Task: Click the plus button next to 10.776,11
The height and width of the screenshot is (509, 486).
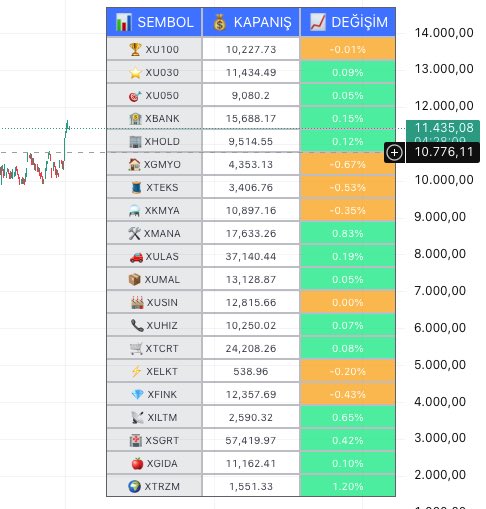Action: [394, 153]
